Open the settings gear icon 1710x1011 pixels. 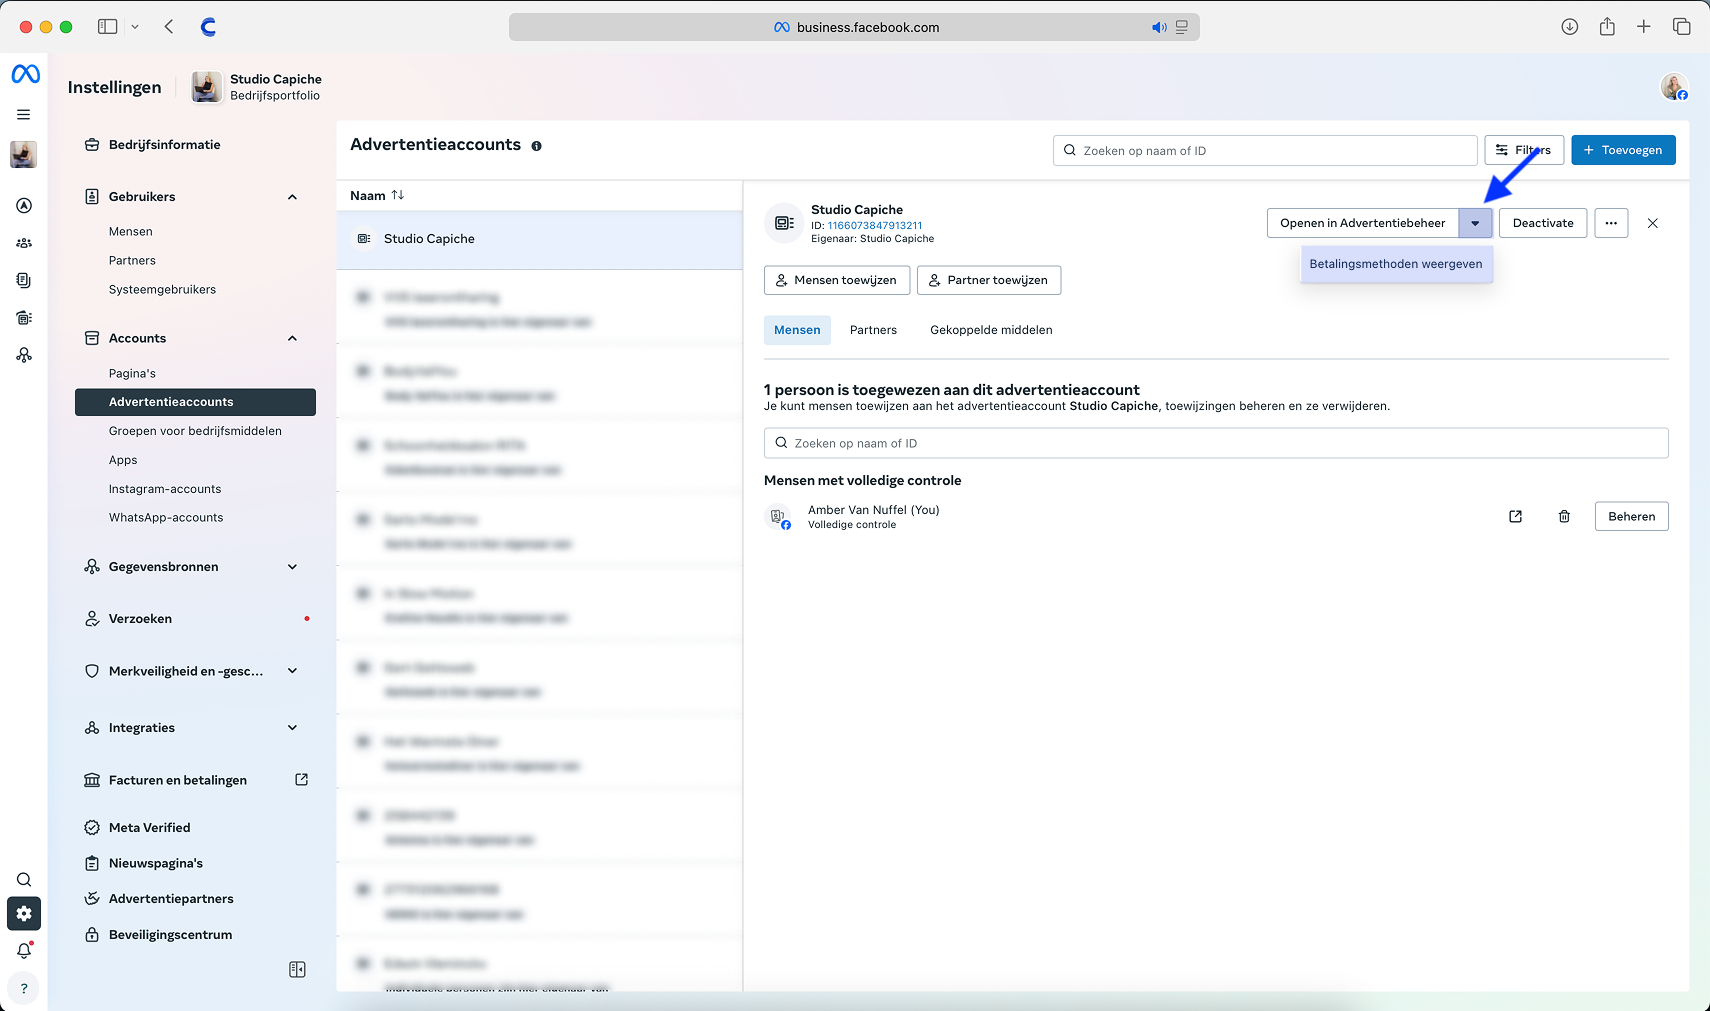tap(24, 914)
